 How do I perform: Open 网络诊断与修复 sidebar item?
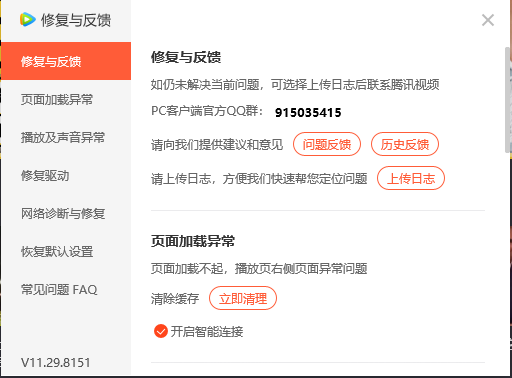66,213
